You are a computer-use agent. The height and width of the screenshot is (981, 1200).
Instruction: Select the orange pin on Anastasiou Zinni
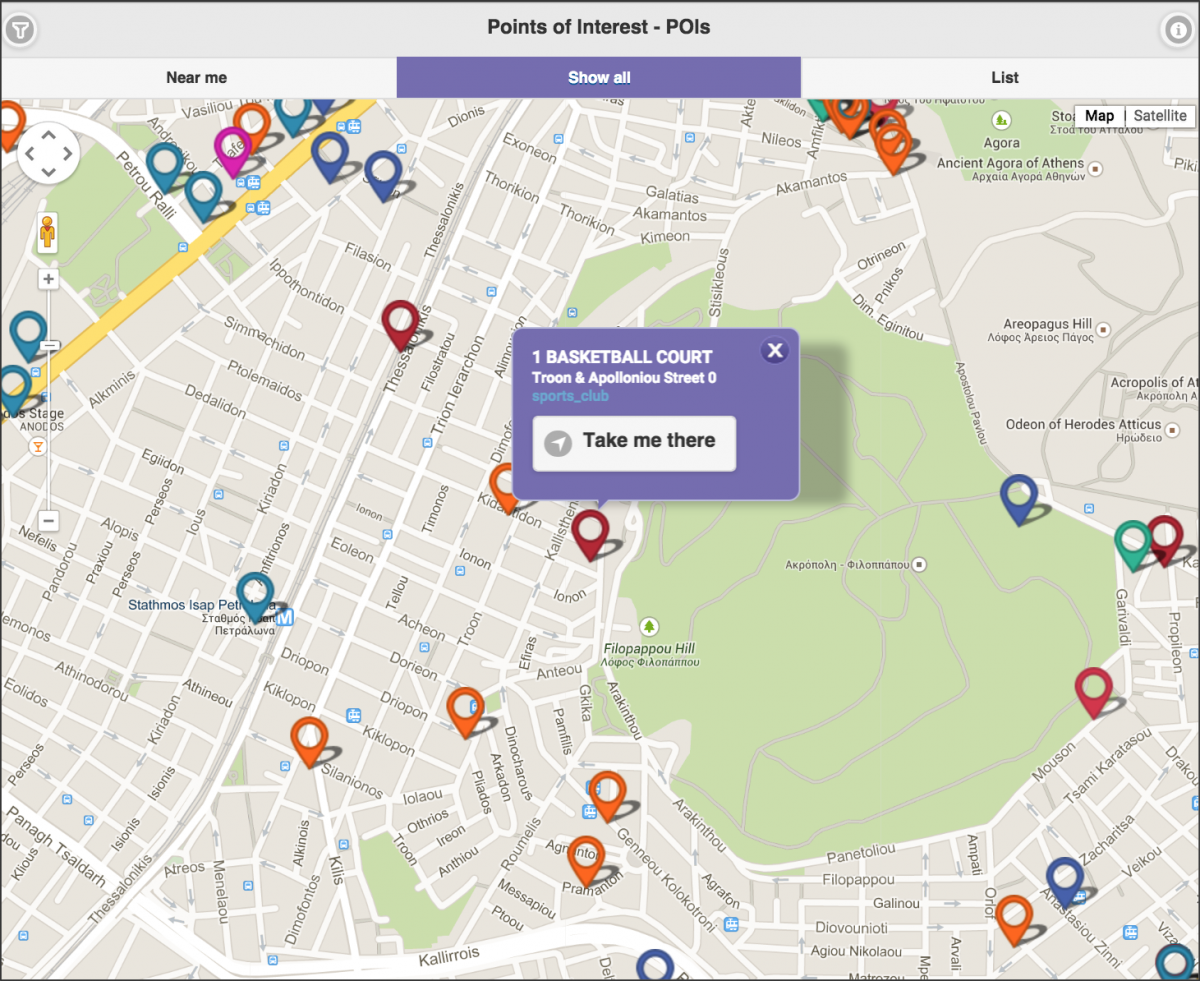pos(1014,920)
